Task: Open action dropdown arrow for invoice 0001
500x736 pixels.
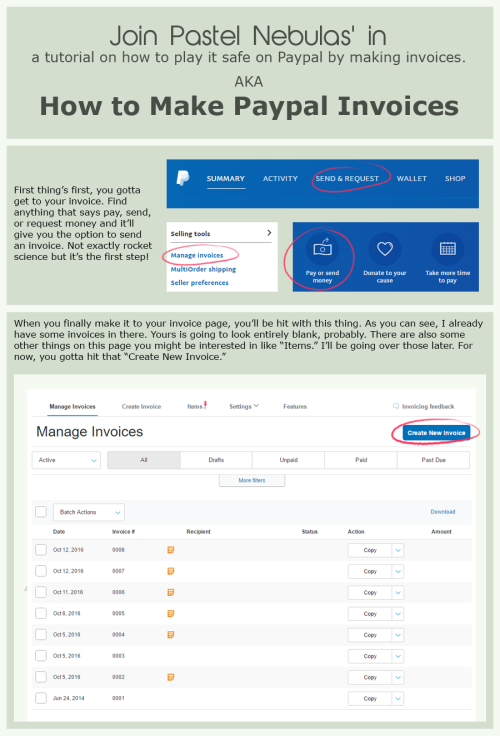Action: click(398, 698)
